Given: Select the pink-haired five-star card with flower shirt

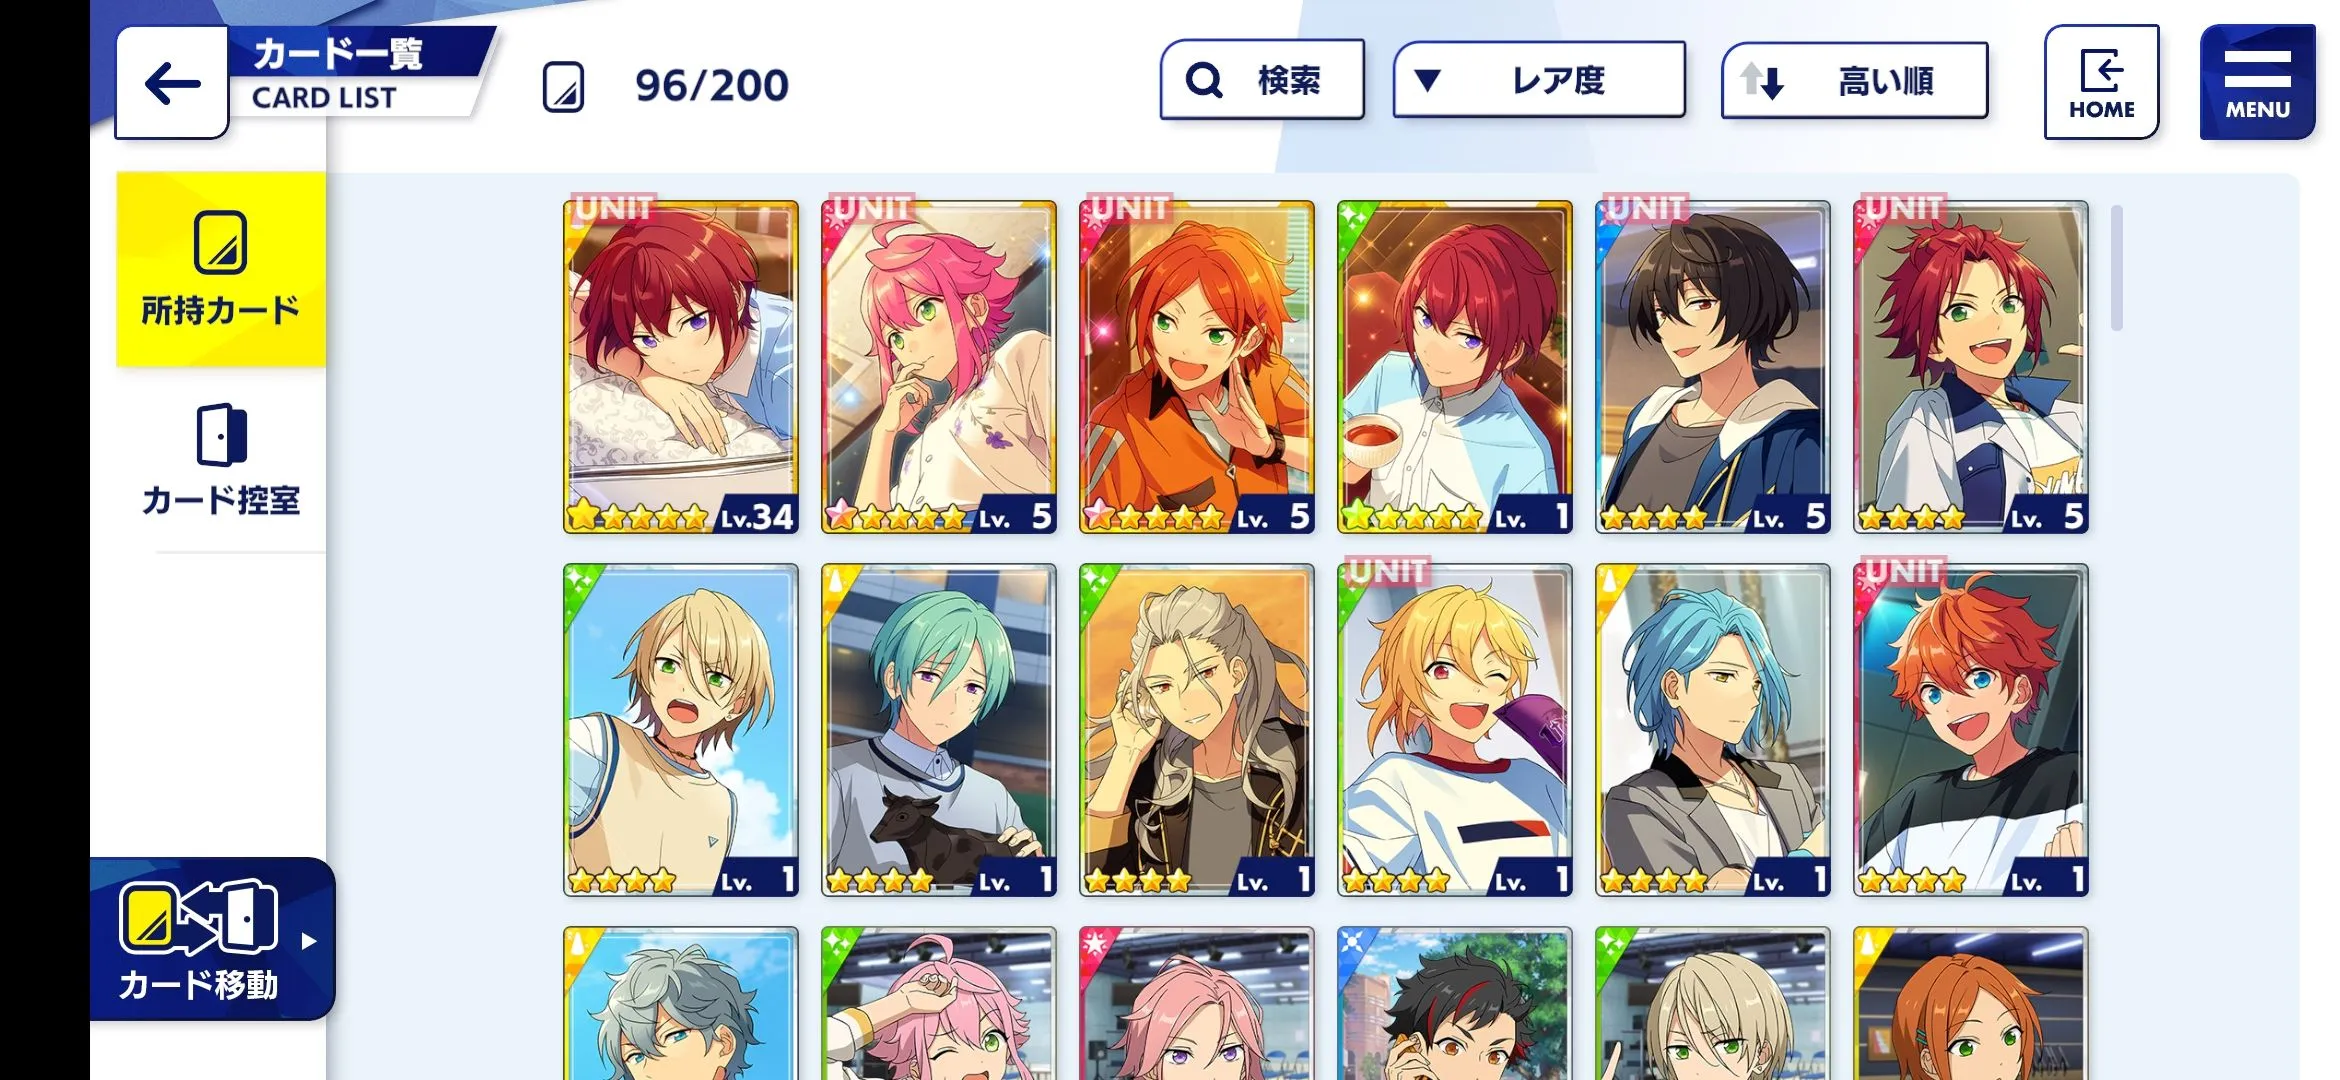Looking at the screenshot, I should [939, 367].
